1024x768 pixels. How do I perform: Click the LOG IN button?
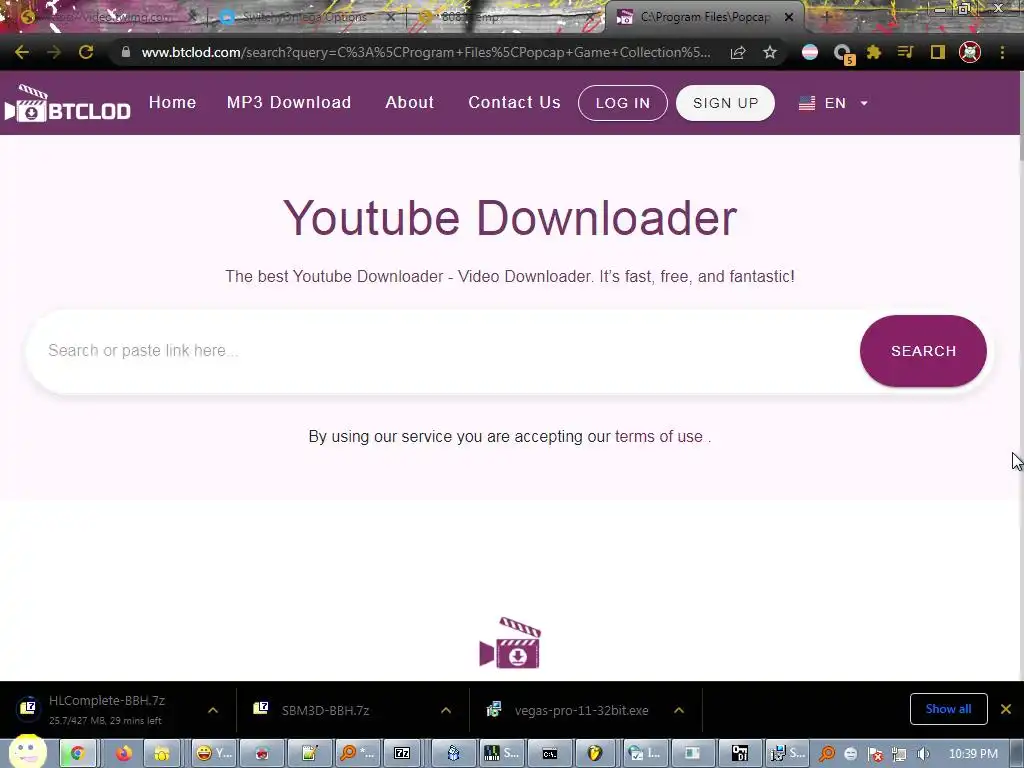pos(623,103)
